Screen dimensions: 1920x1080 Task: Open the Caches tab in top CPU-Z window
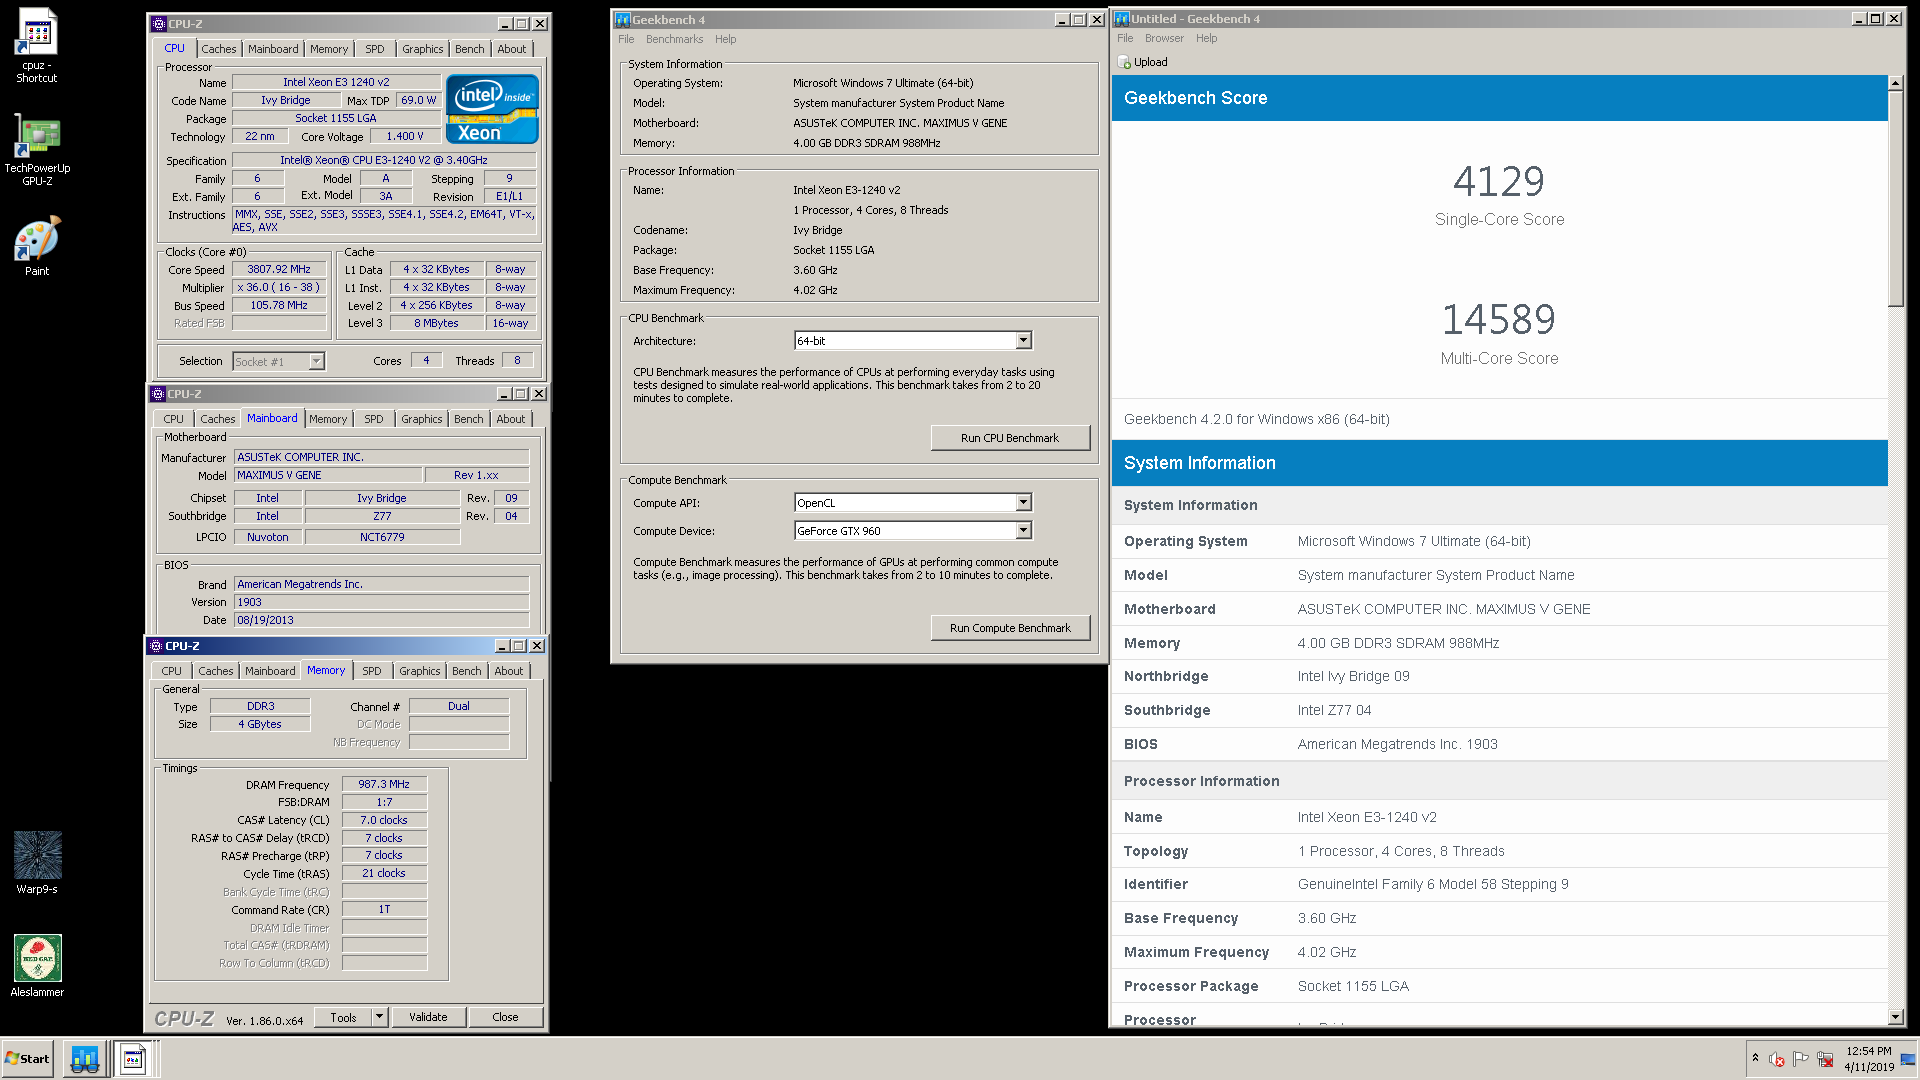[x=218, y=49]
